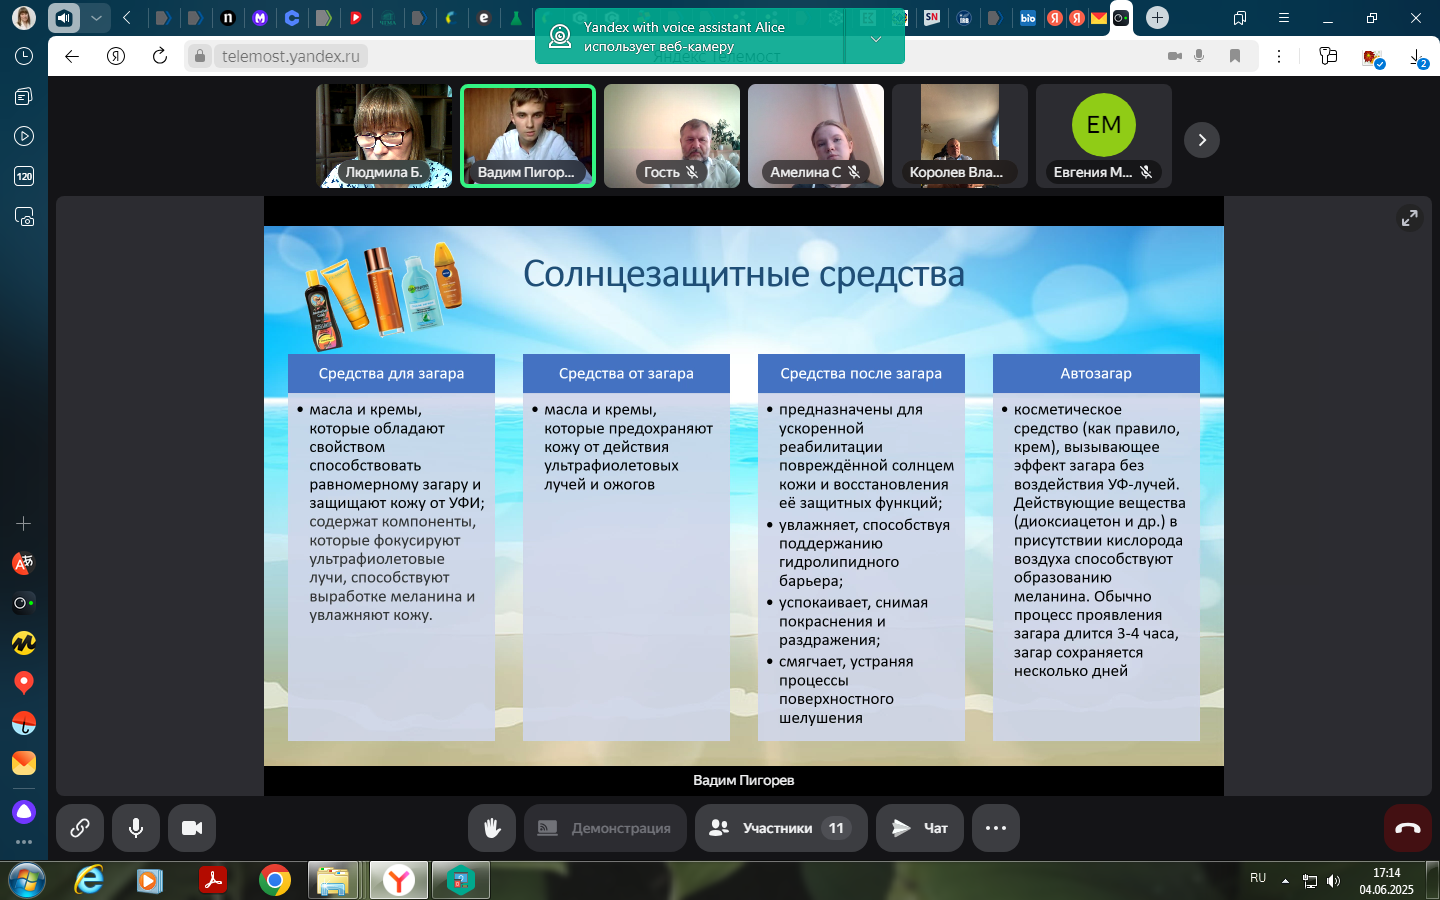Reload the telemost page
This screenshot has height=900, width=1440.
(160, 56)
